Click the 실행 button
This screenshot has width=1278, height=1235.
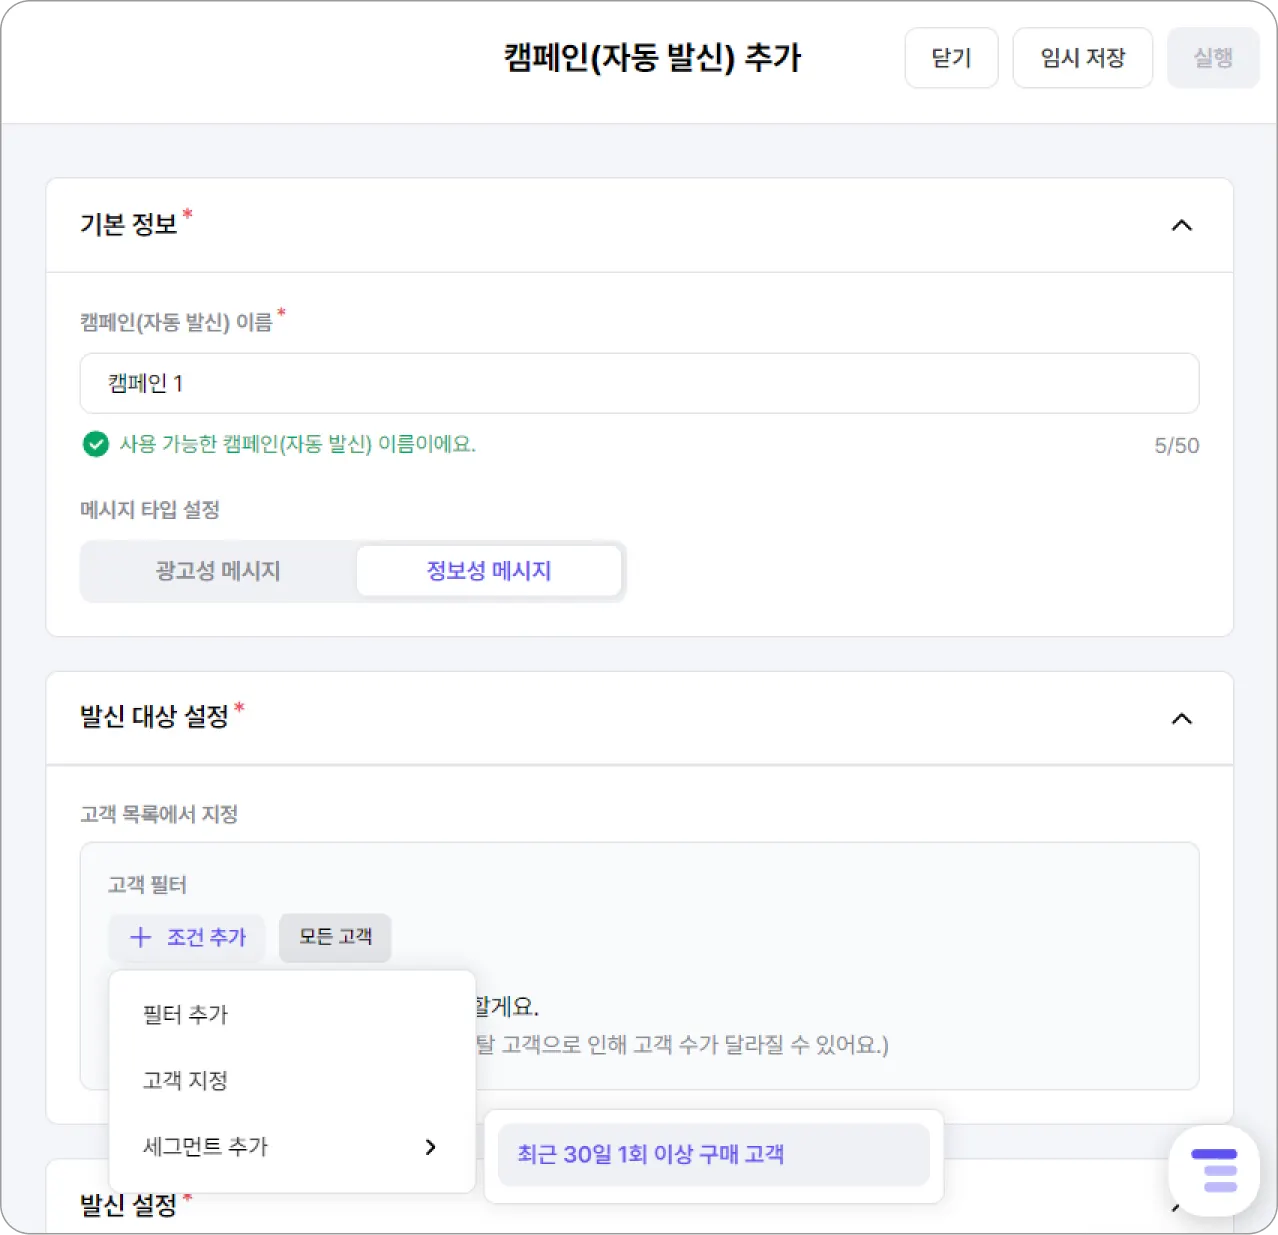click(x=1213, y=58)
